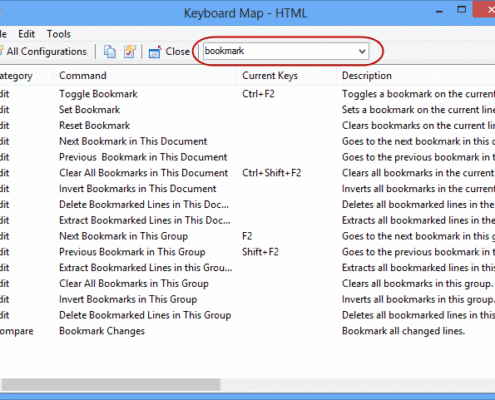Select the Bookmark Changes command

tap(102, 331)
